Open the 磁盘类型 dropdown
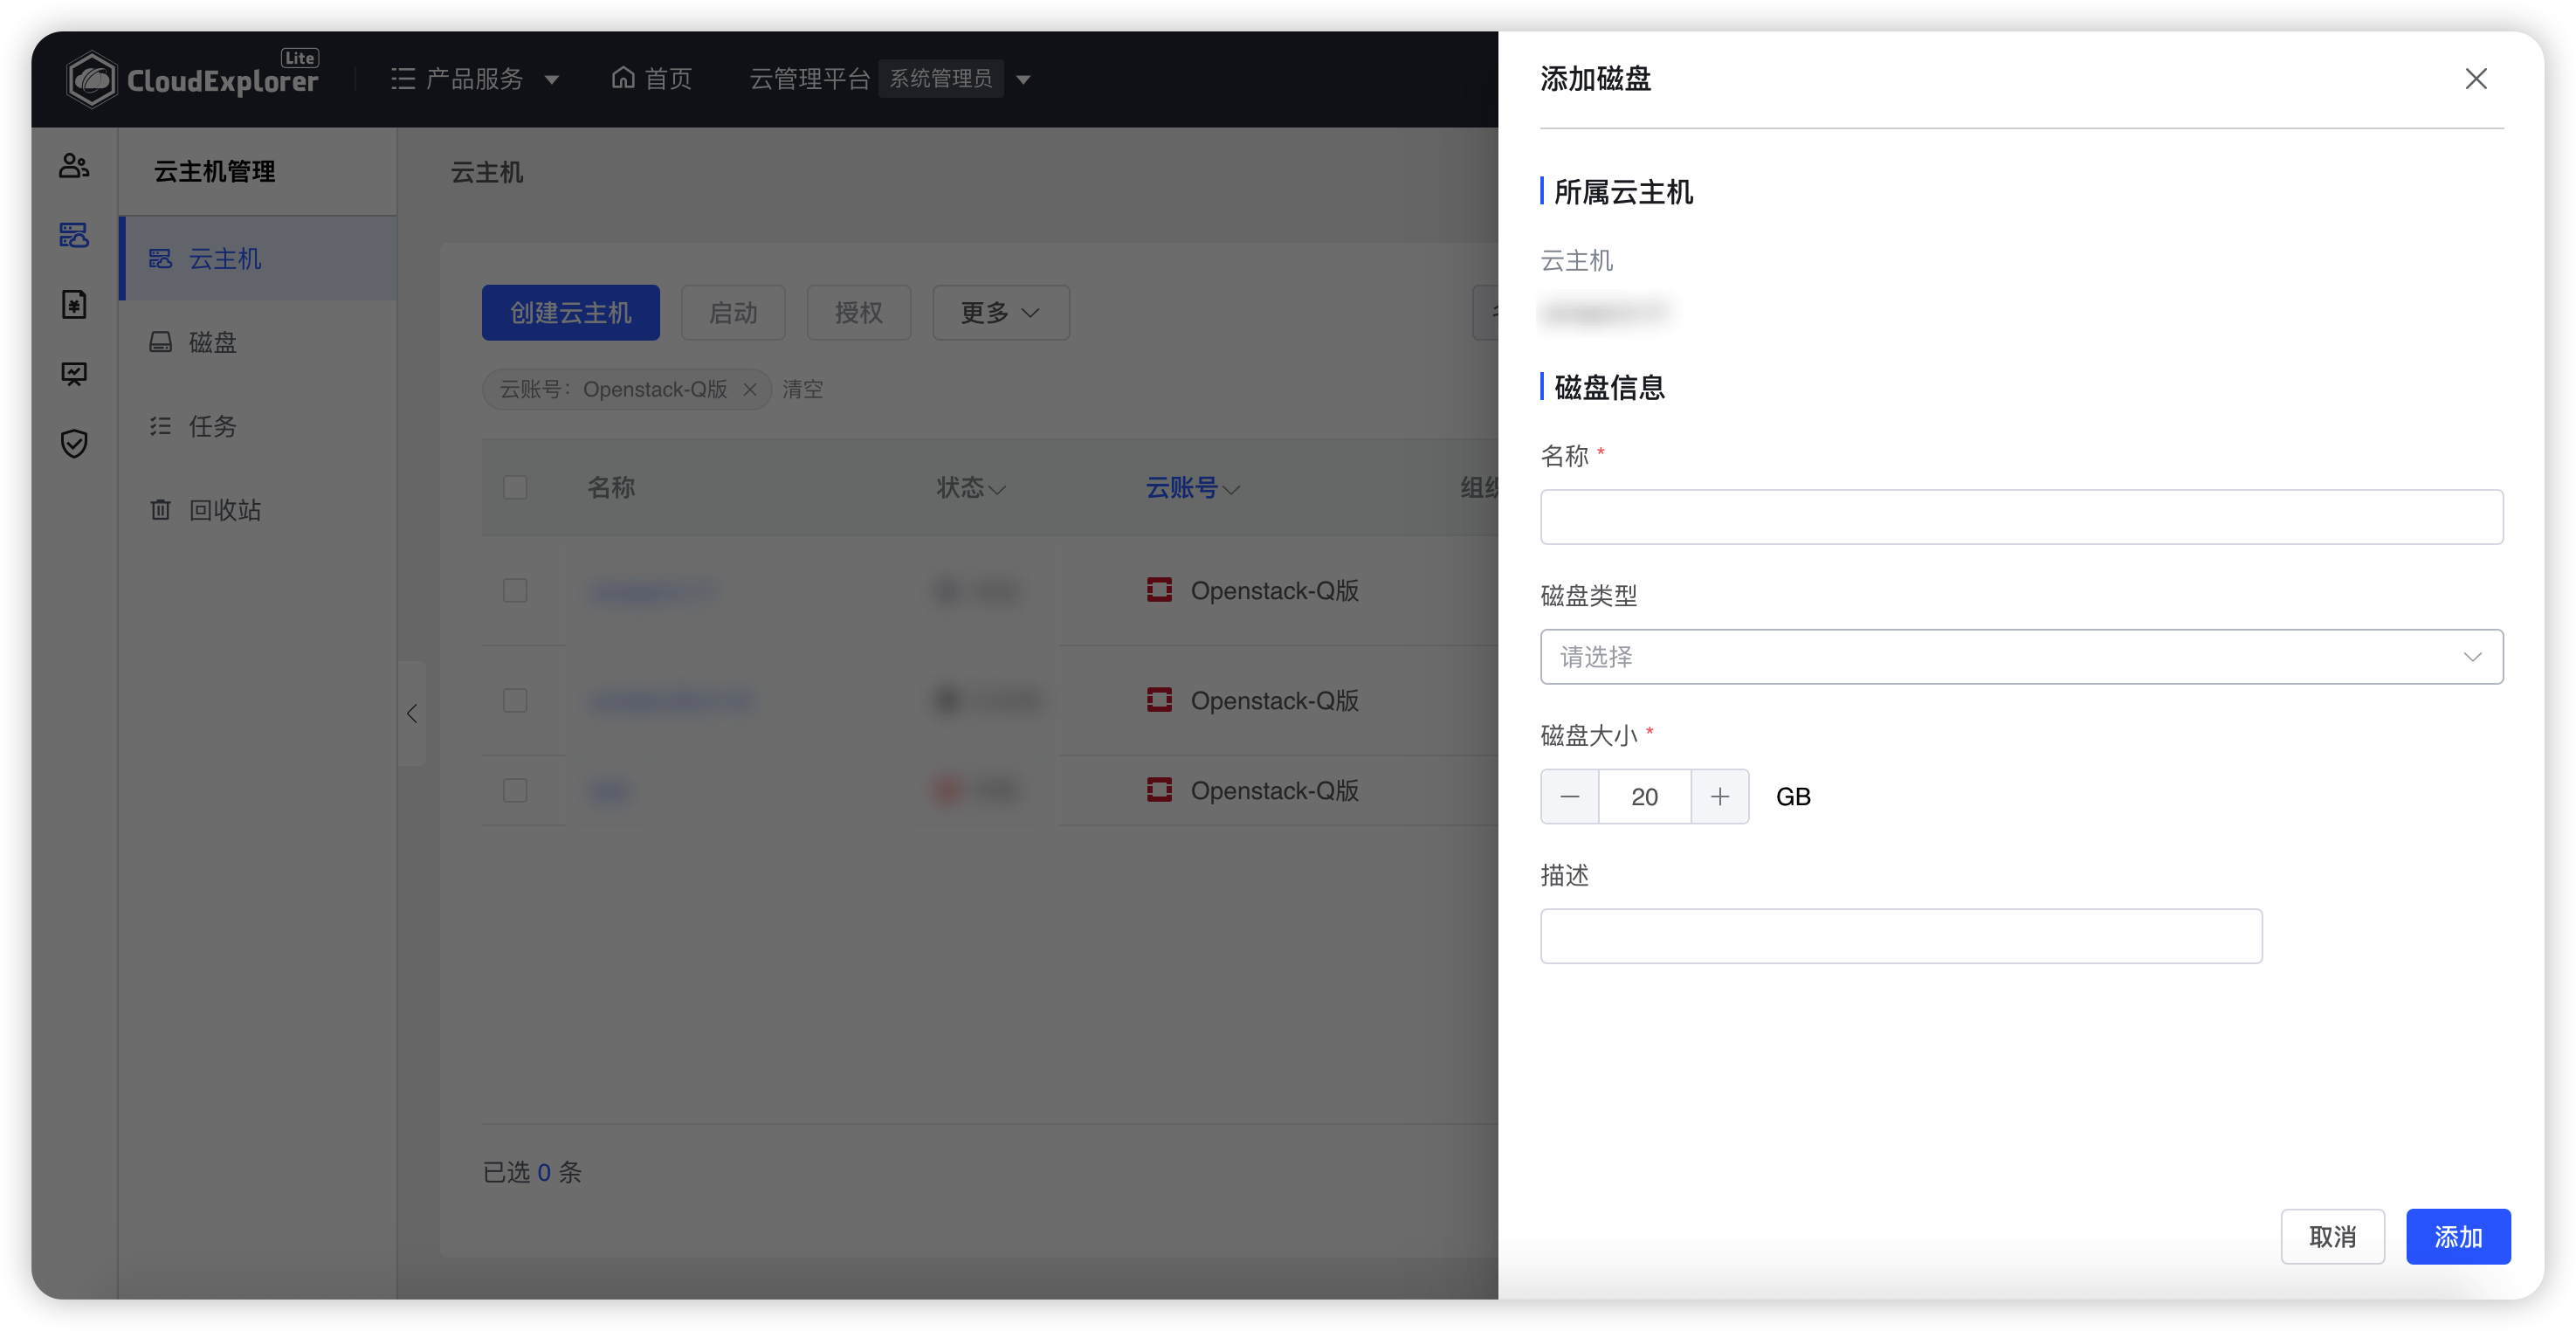 [2021, 656]
